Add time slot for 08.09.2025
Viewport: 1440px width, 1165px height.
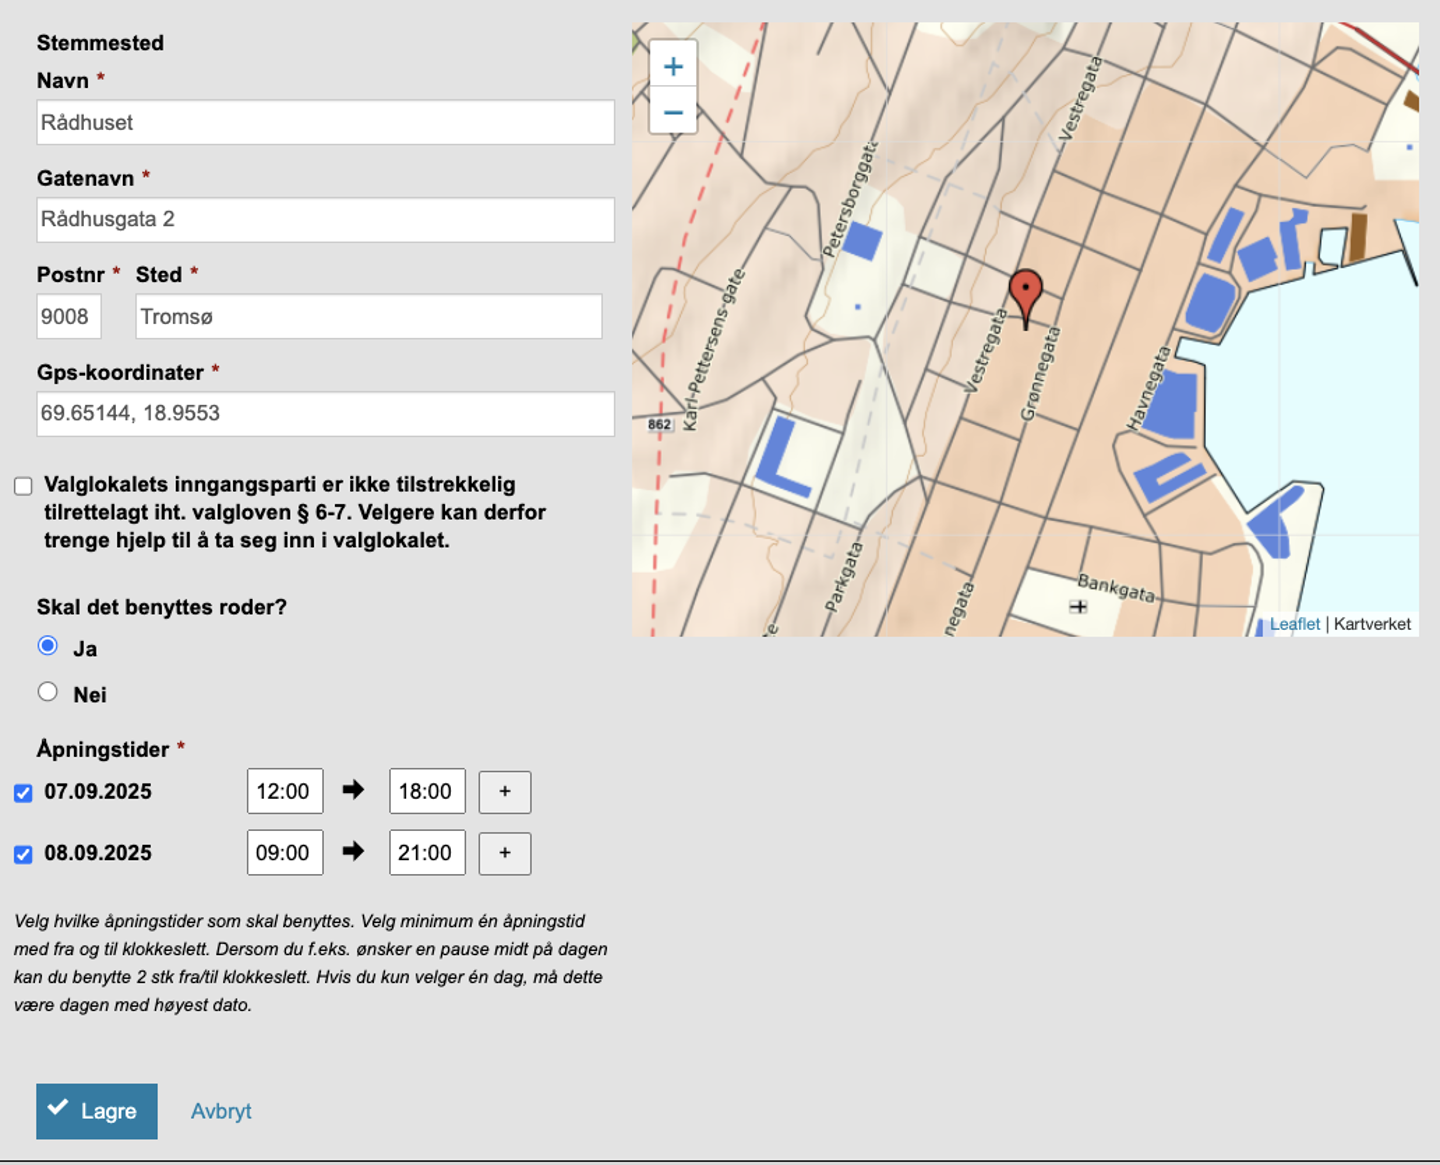pos(504,853)
